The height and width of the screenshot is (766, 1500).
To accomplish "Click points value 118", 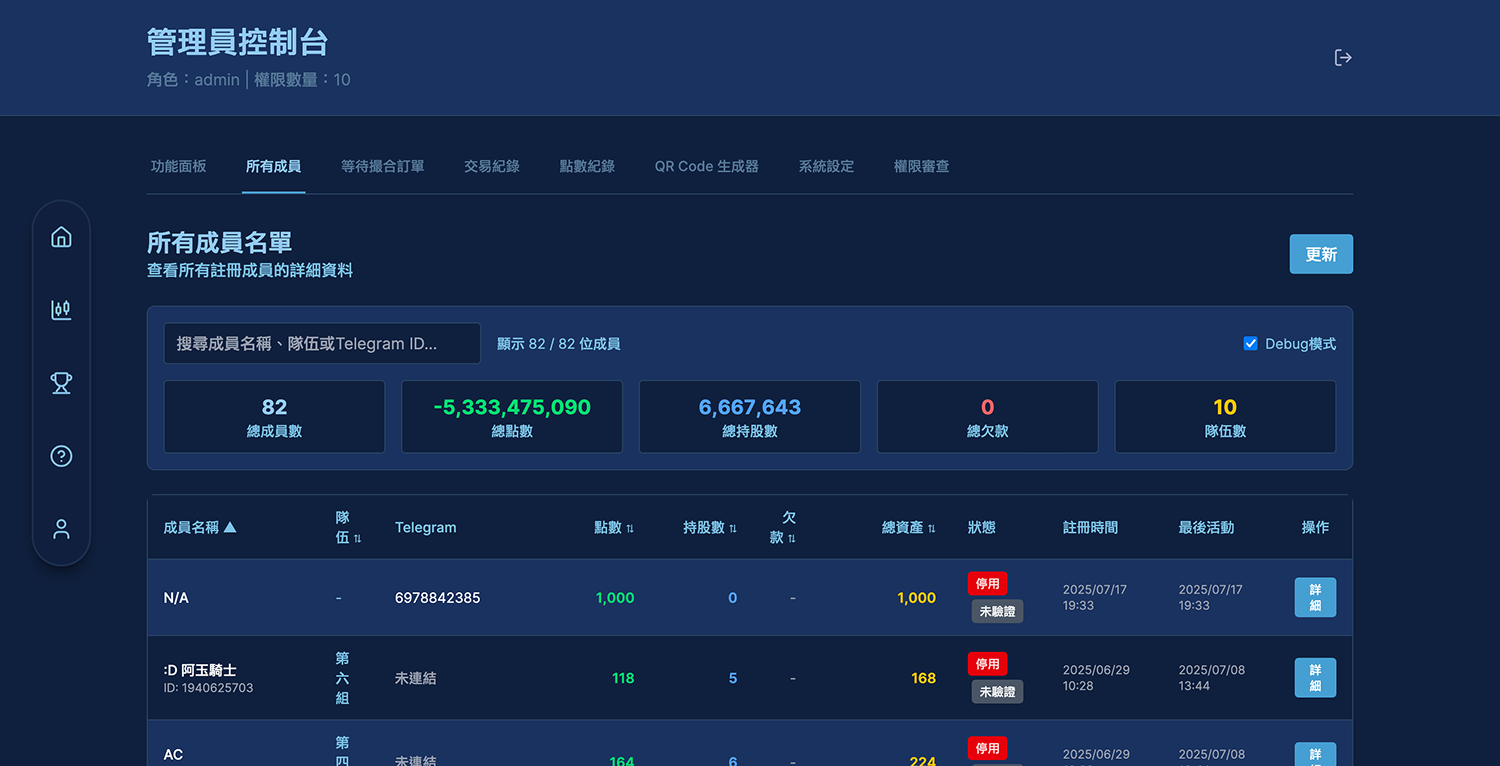I will click(623, 678).
